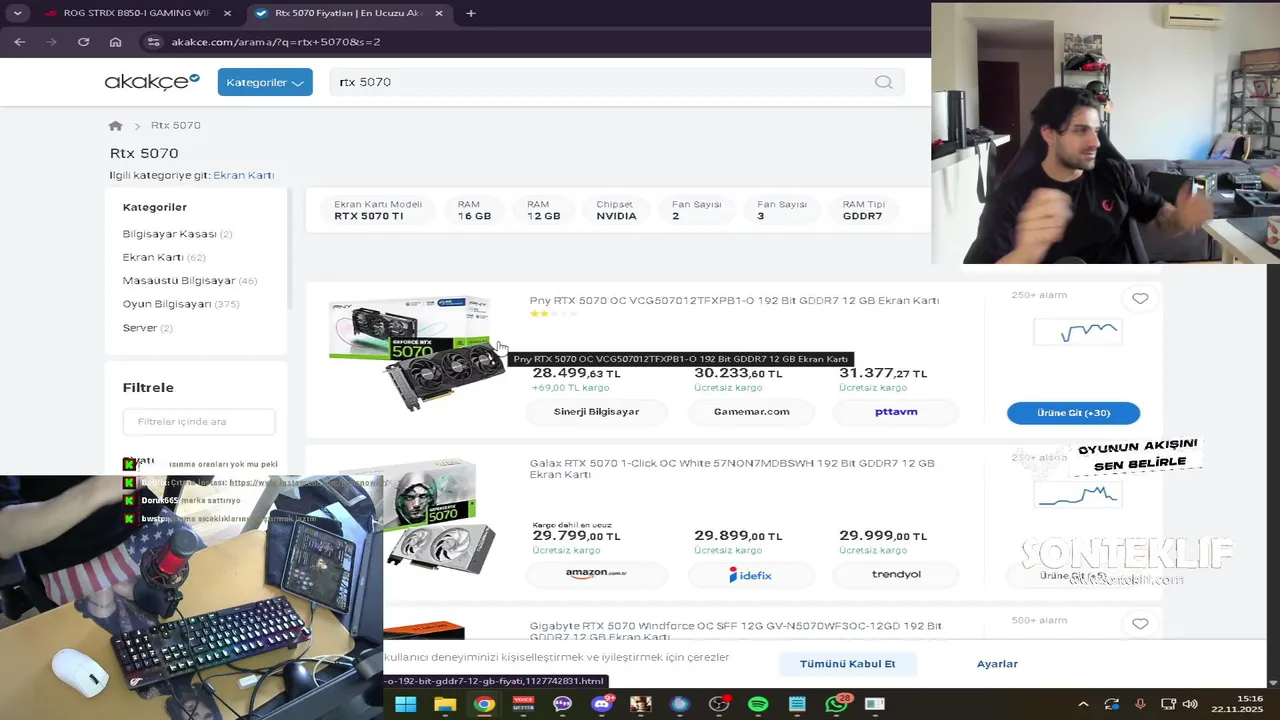
Task: Open the Windows Start menu
Action: [405, 704]
